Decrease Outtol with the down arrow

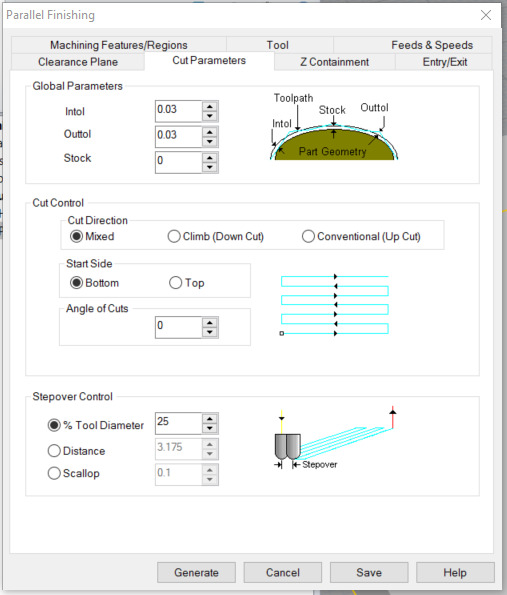point(210,141)
